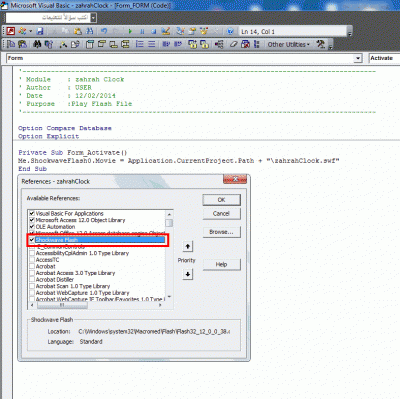
Task: Click Browse... to locate a reference
Action: (x=221, y=232)
